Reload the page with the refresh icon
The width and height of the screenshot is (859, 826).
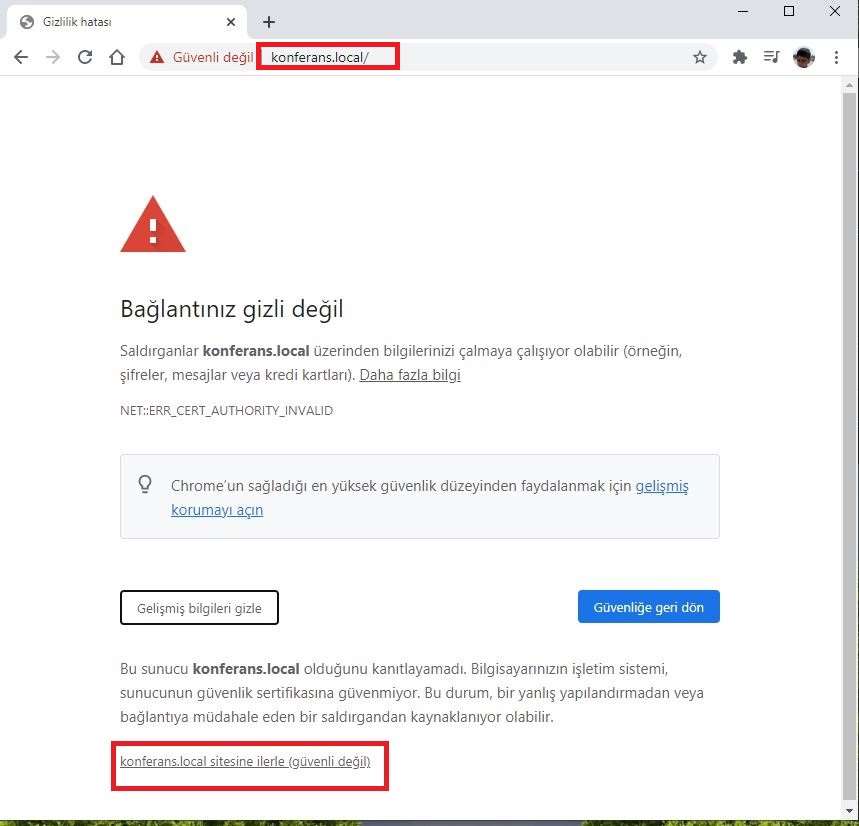(85, 57)
